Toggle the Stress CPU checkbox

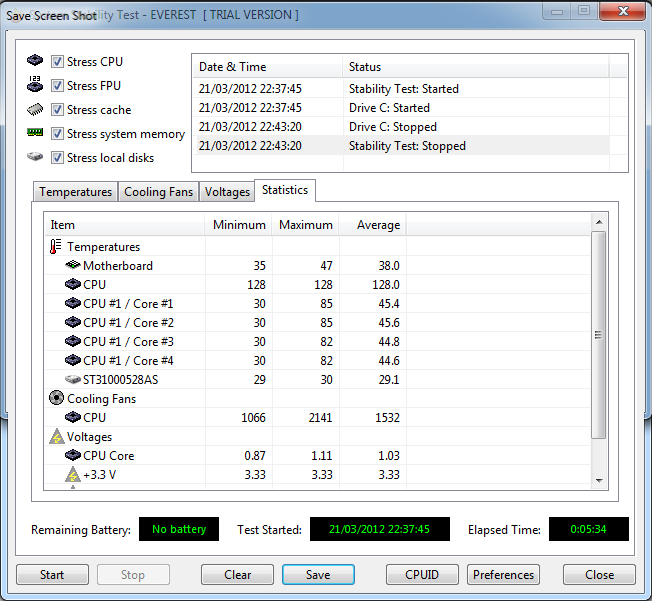57,62
